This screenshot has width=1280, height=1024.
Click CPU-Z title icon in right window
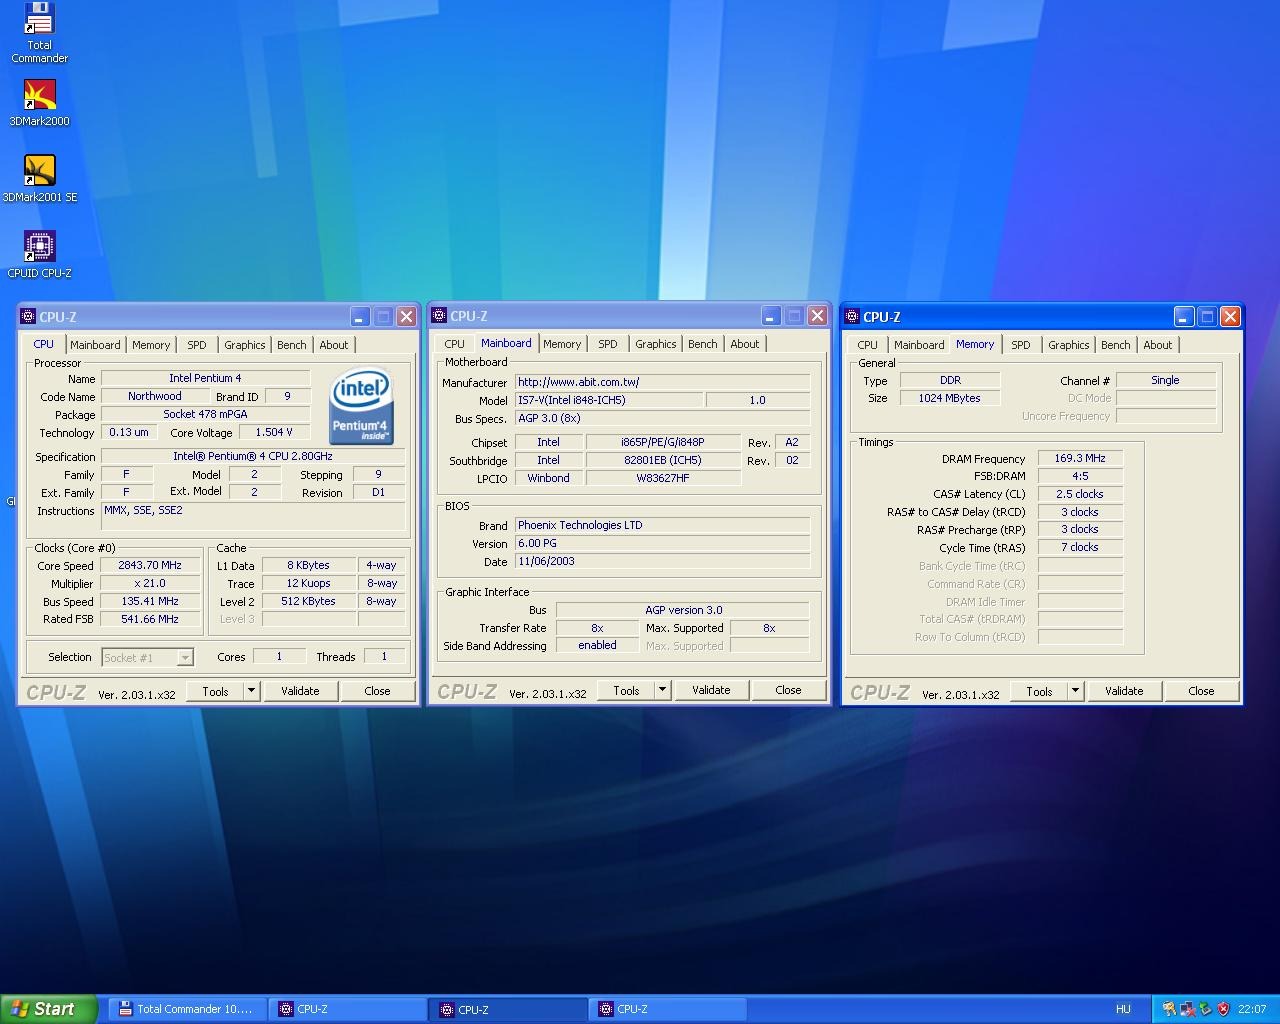852,317
